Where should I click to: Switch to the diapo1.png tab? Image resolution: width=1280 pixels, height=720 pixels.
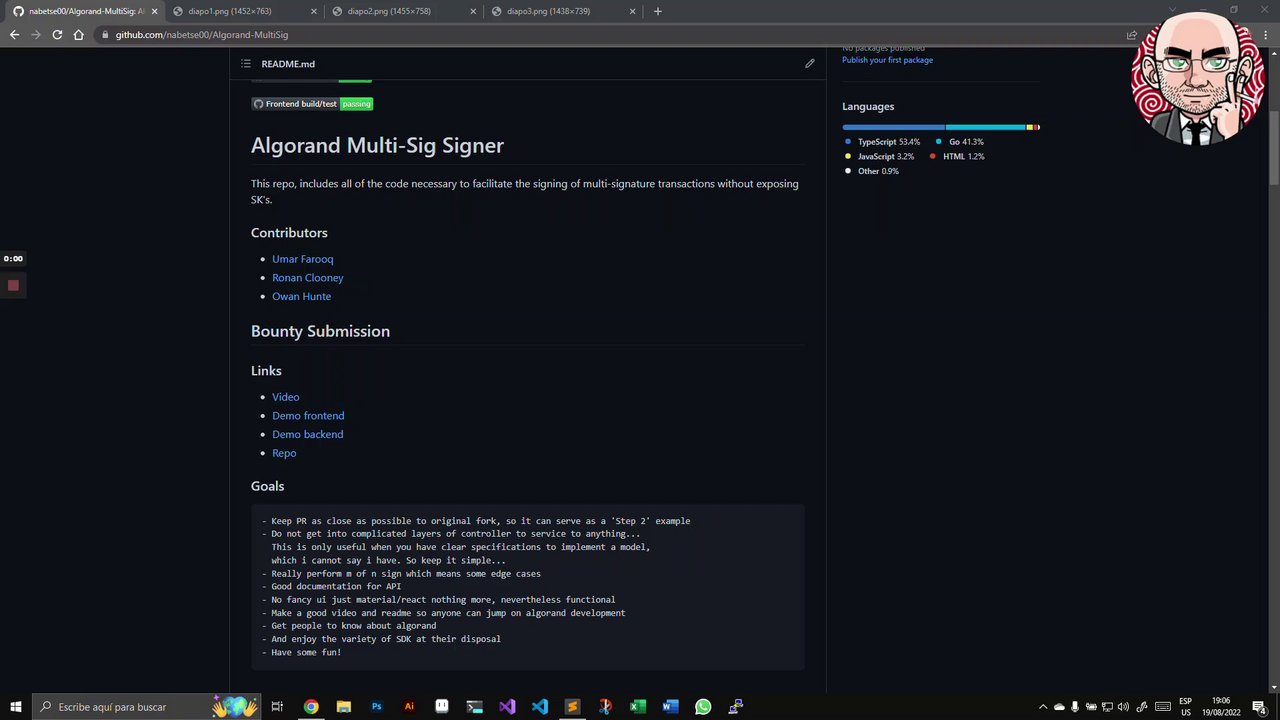pos(243,11)
